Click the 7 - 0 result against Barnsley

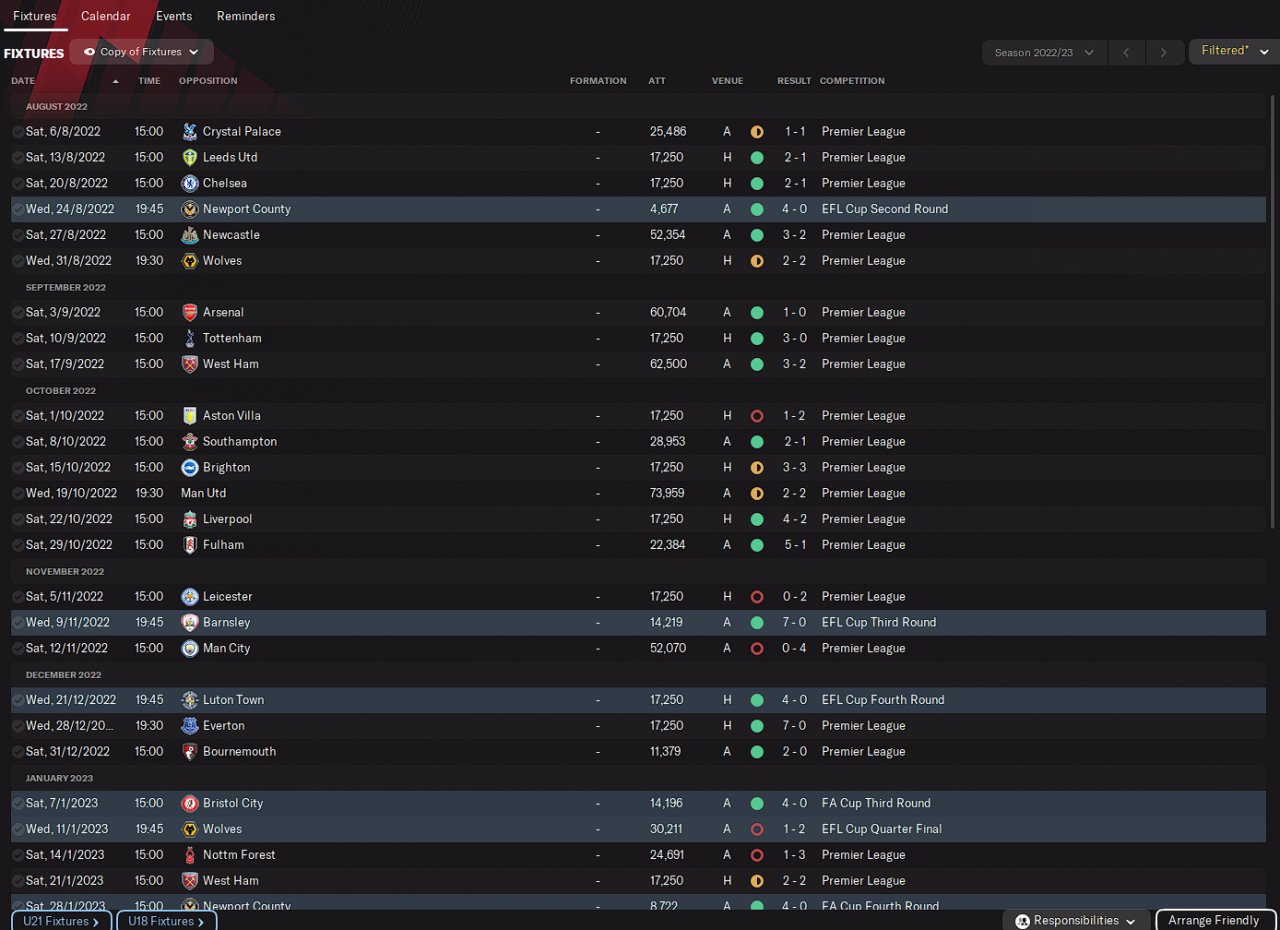tap(795, 622)
